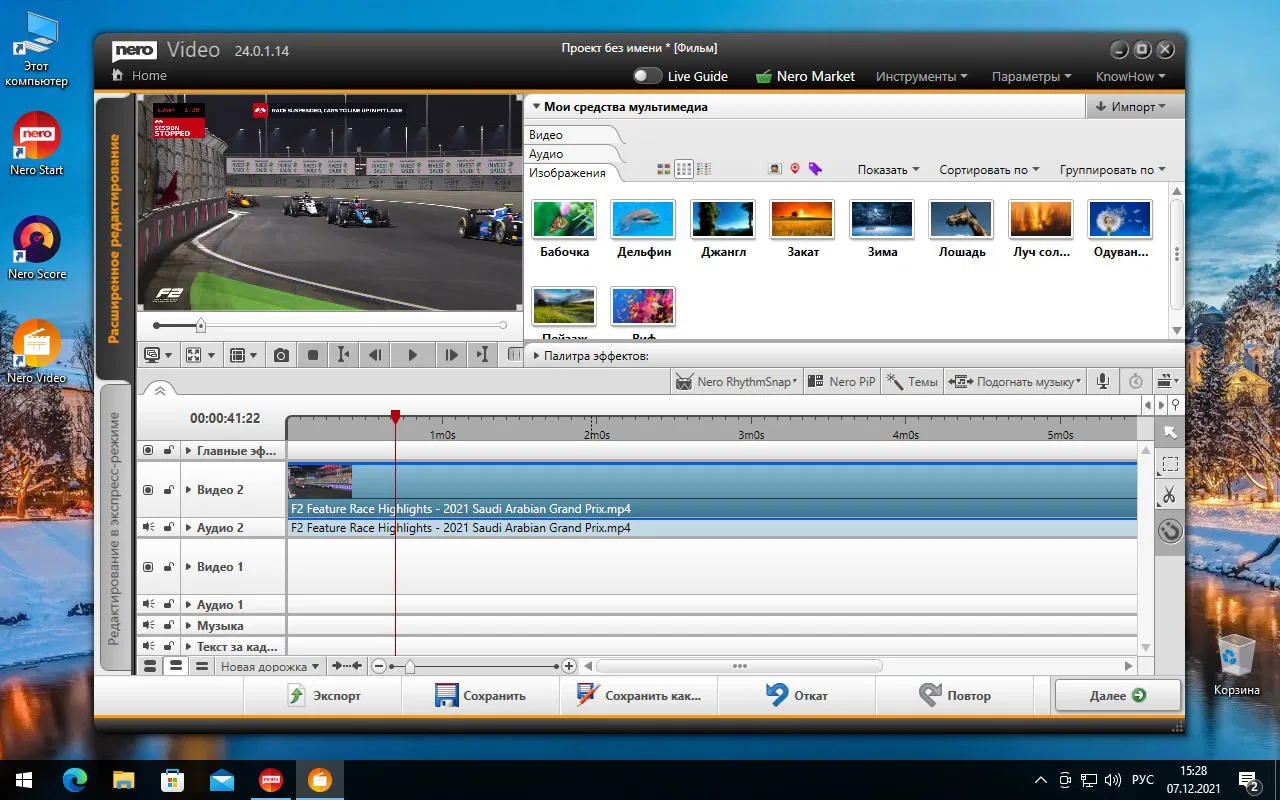Toggle the Live Guide switch
The width and height of the screenshot is (1280, 800).
(647, 76)
